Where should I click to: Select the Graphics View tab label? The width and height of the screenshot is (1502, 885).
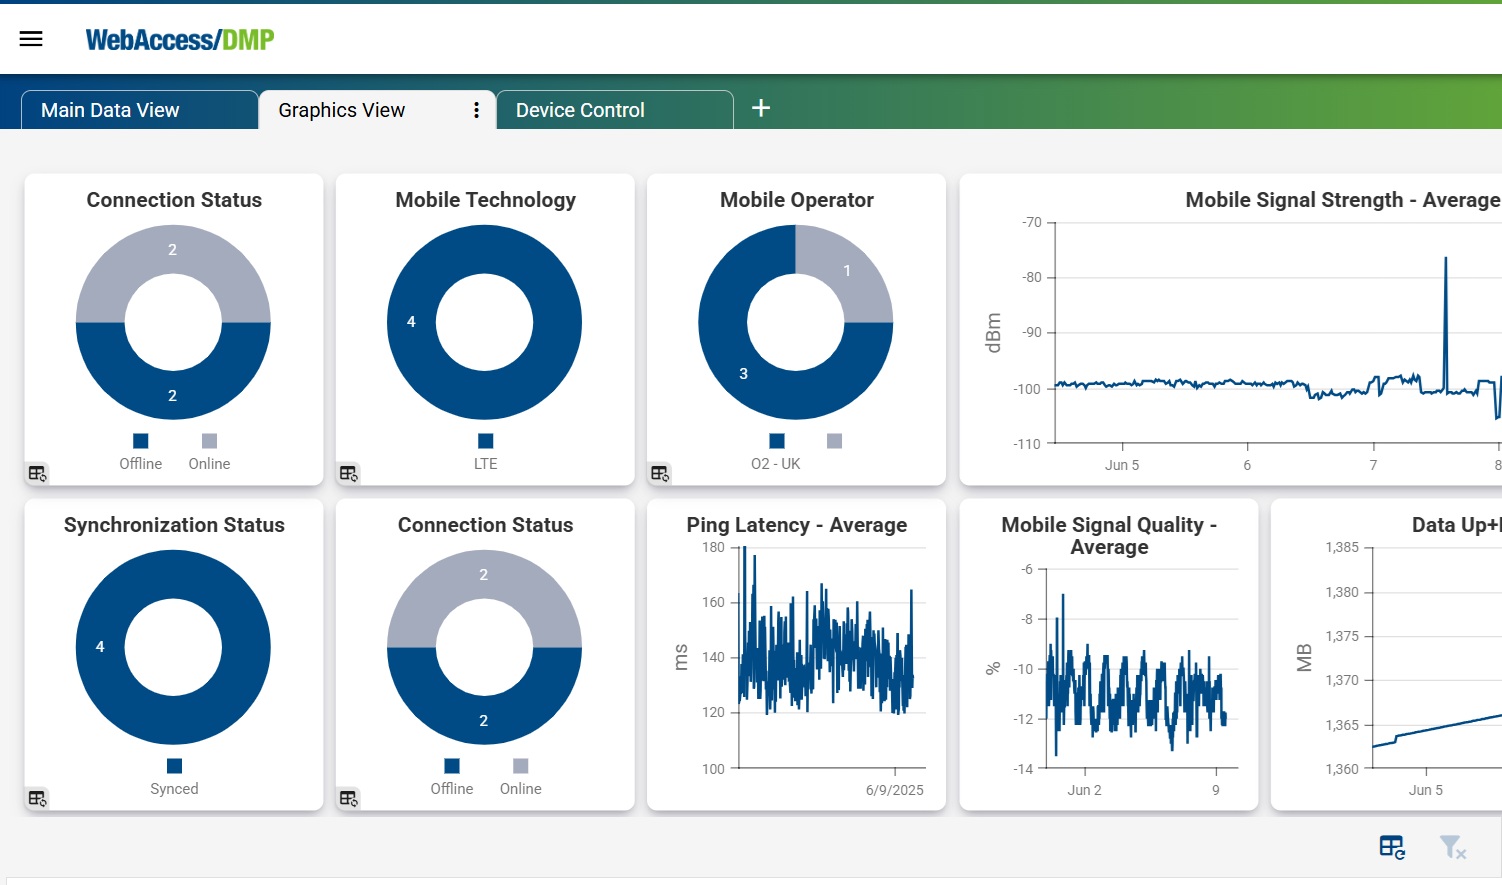pos(342,110)
